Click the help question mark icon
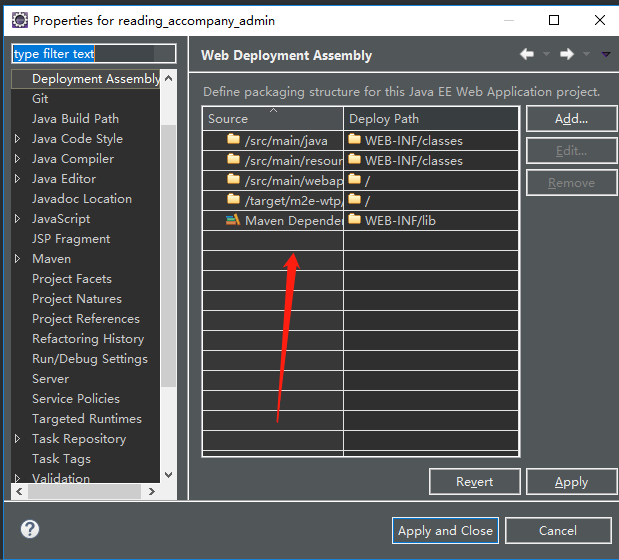Image resolution: width=619 pixels, height=560 pixels. (30, 529)
